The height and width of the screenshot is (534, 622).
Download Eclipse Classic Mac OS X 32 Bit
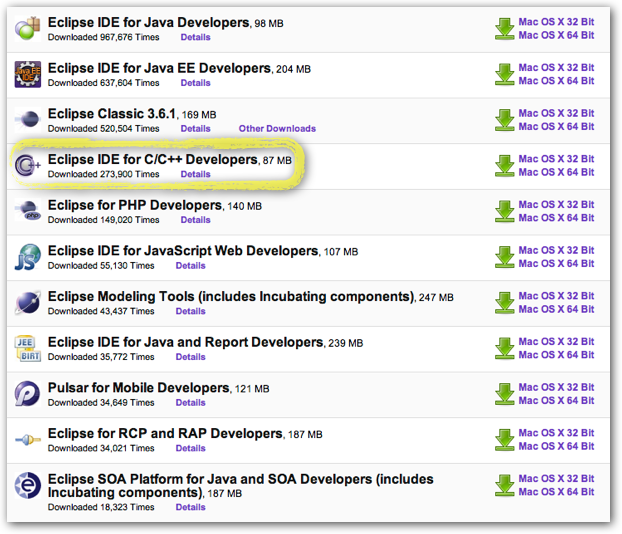point(556,113)
